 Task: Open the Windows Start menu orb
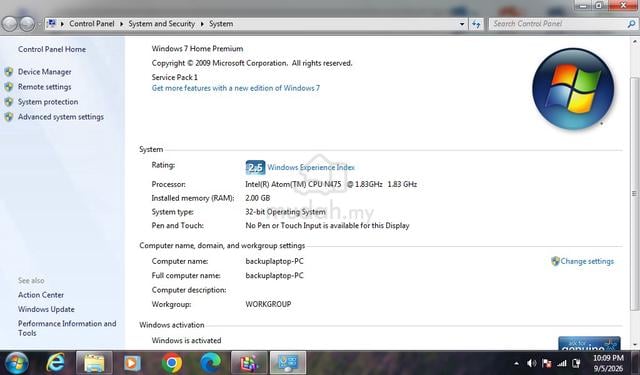tap(16, 363)
